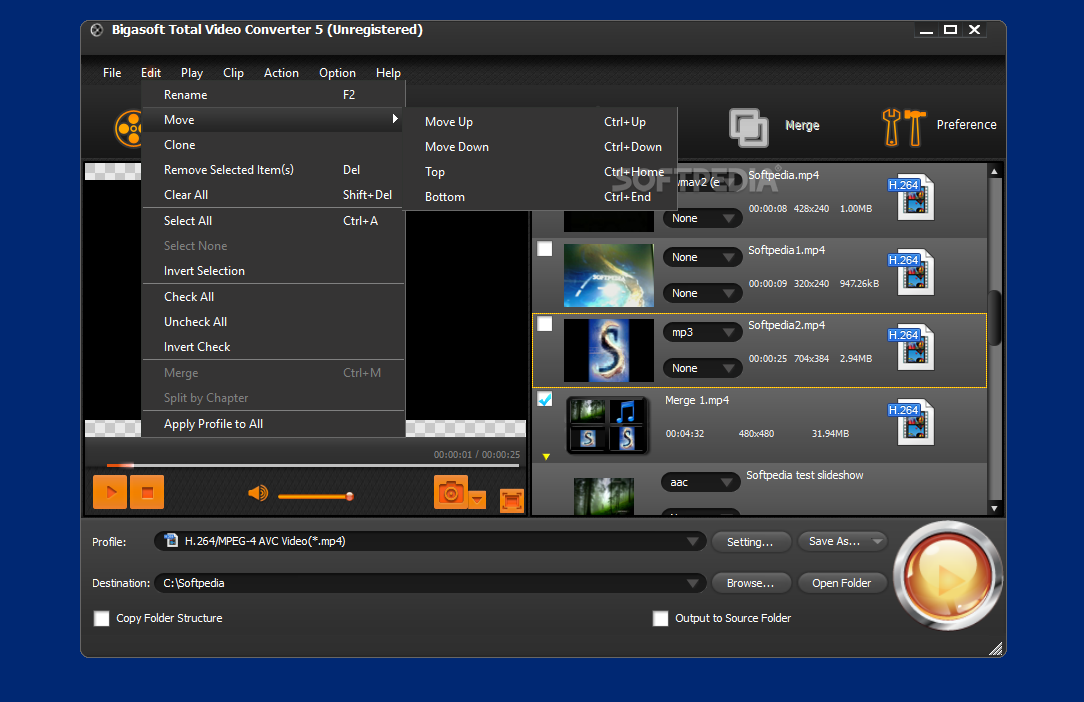Open Preference tools icon
Image resolution: width=1084 pixels, height=702 pixels.
tap(904, 127)
